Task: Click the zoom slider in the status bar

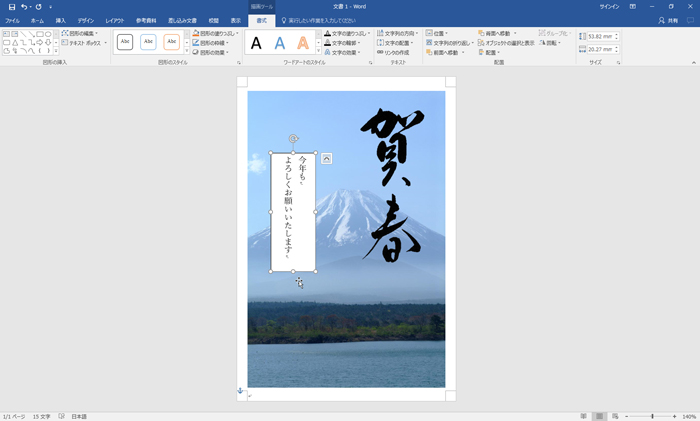Action: 652,416
